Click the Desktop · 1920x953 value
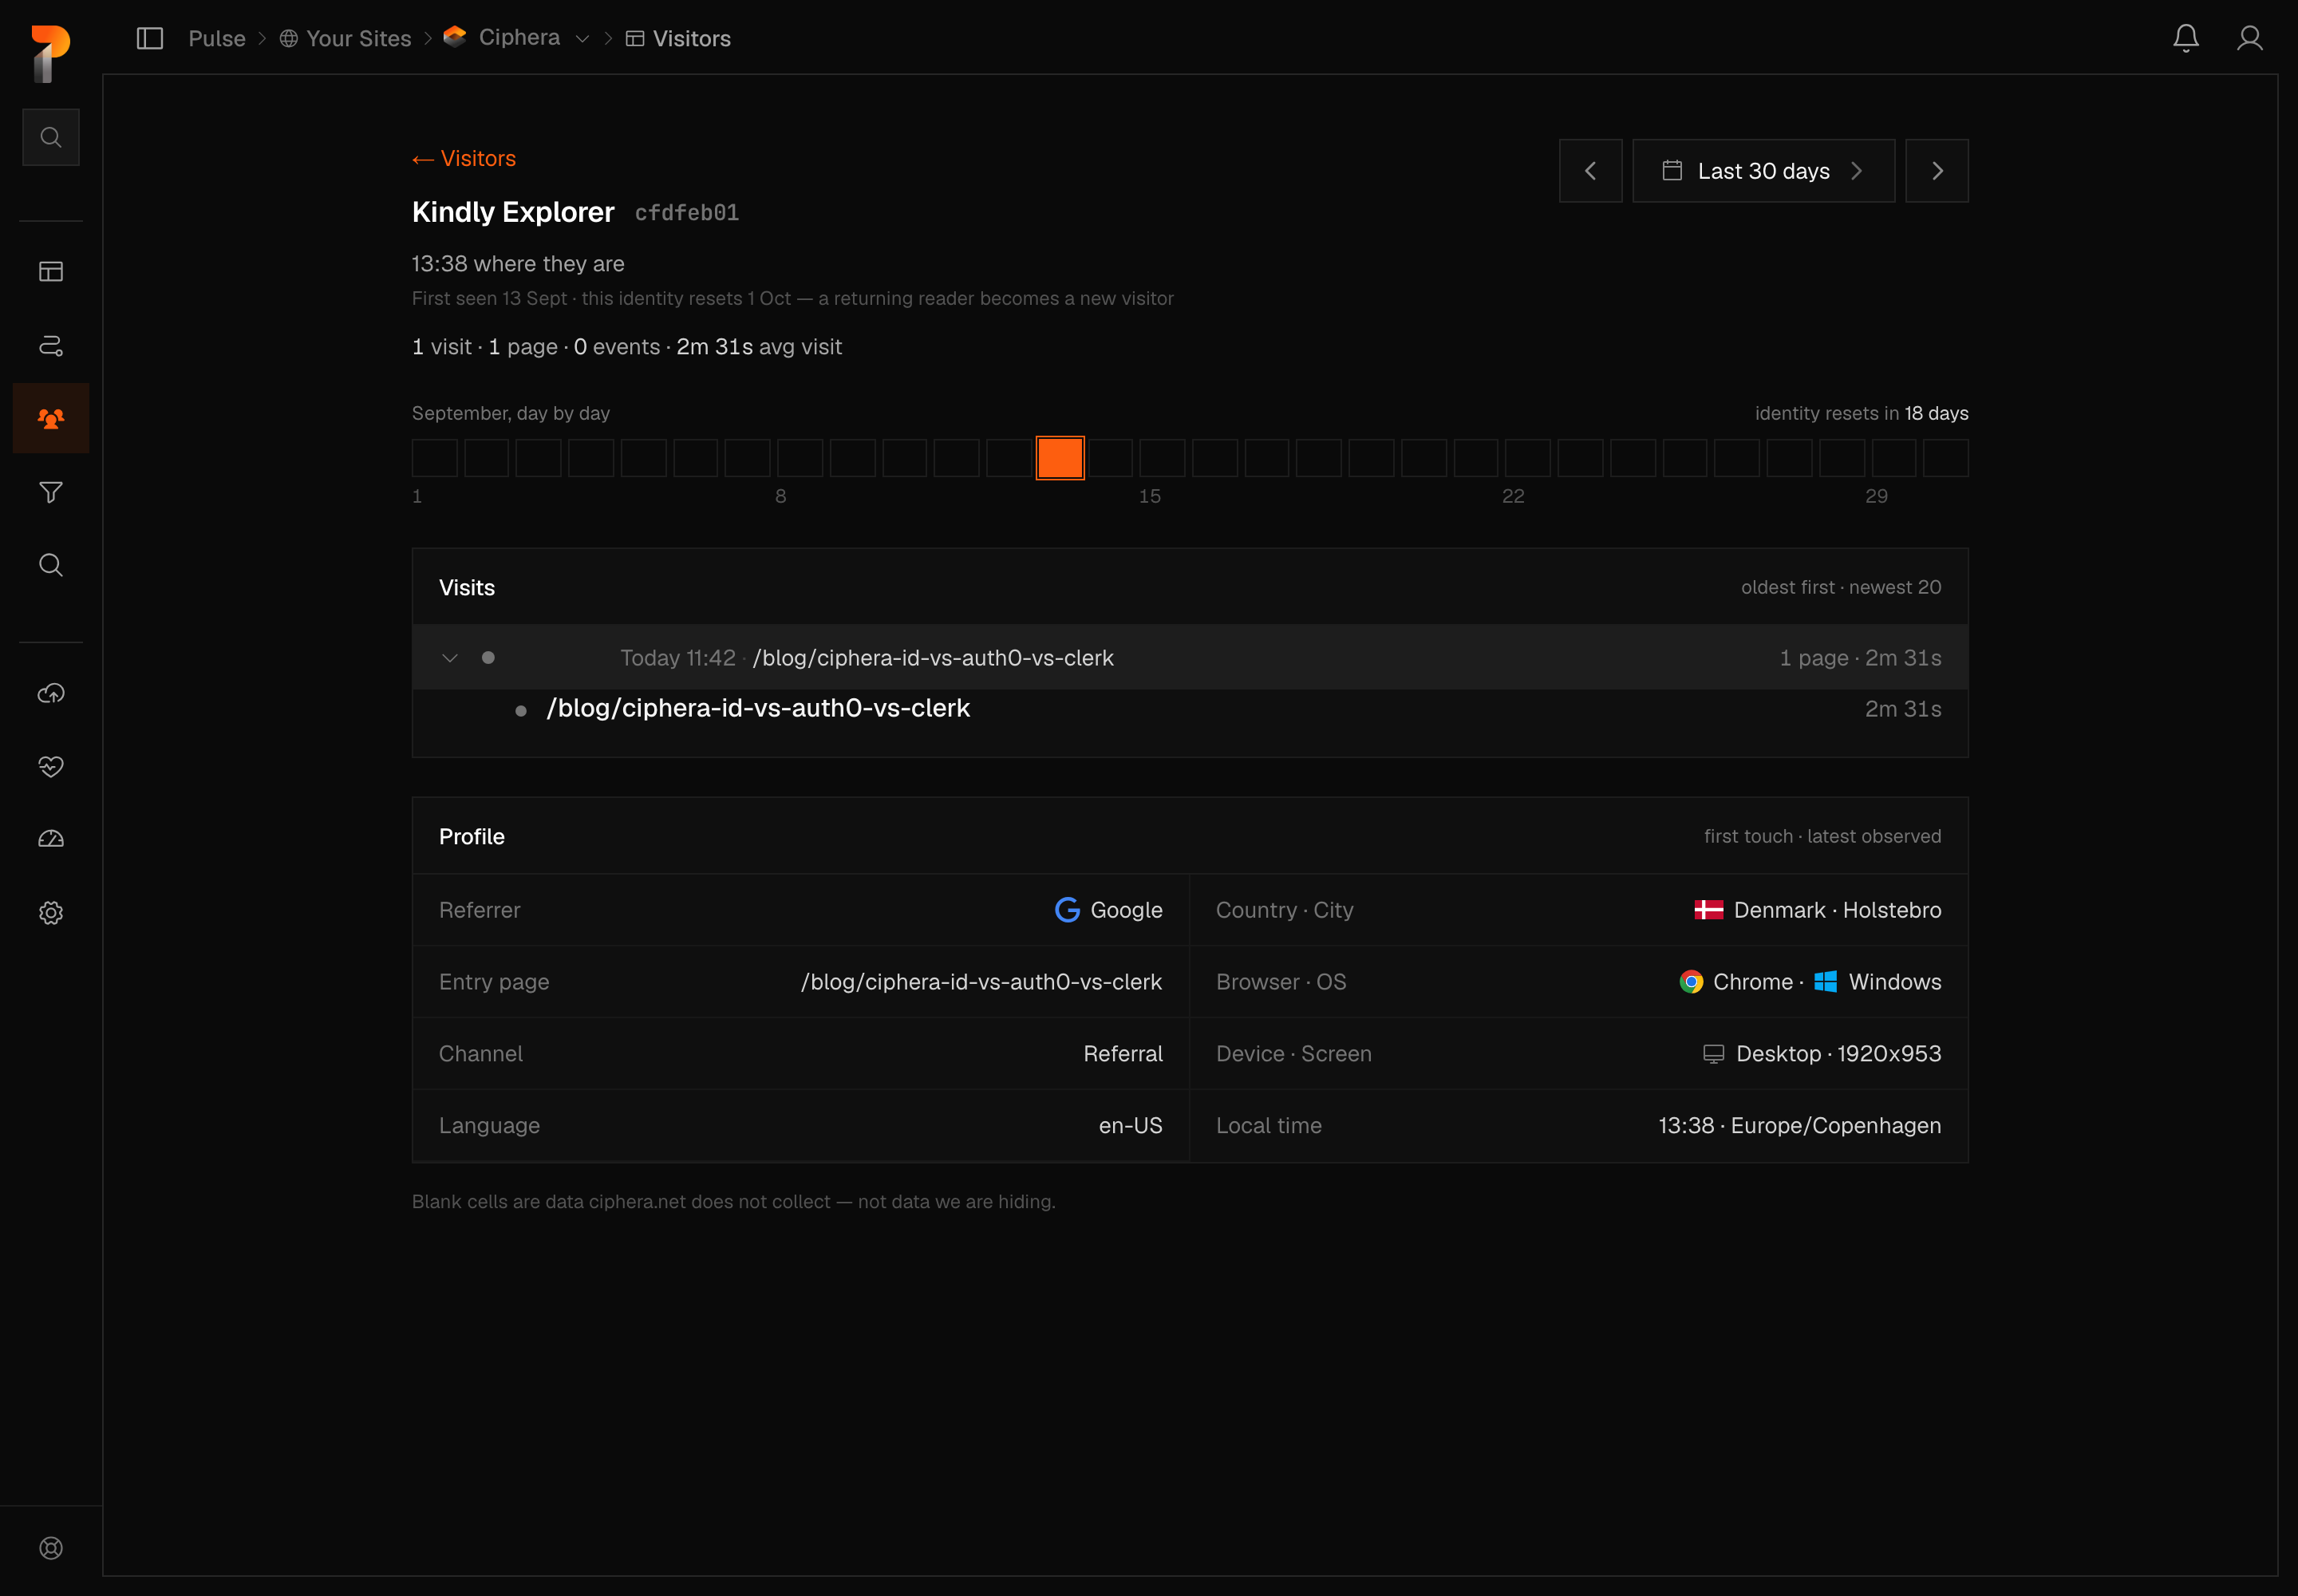 1822,1054
